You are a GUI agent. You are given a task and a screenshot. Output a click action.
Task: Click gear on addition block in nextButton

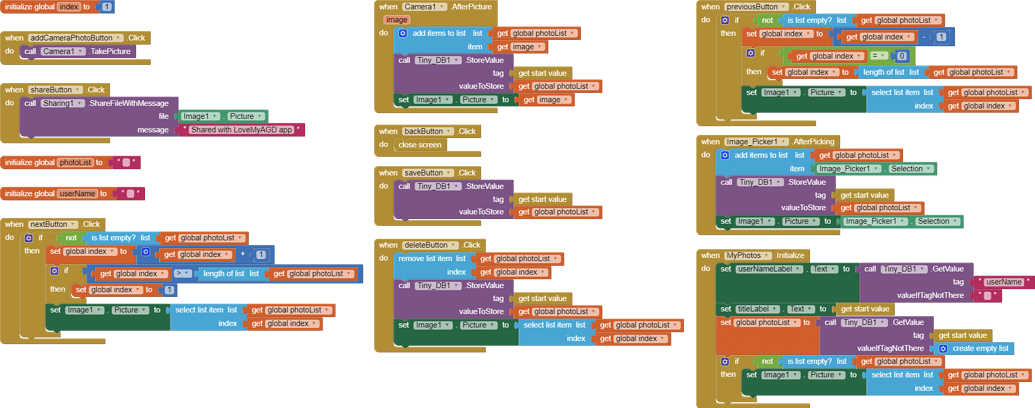coord(146,253)
